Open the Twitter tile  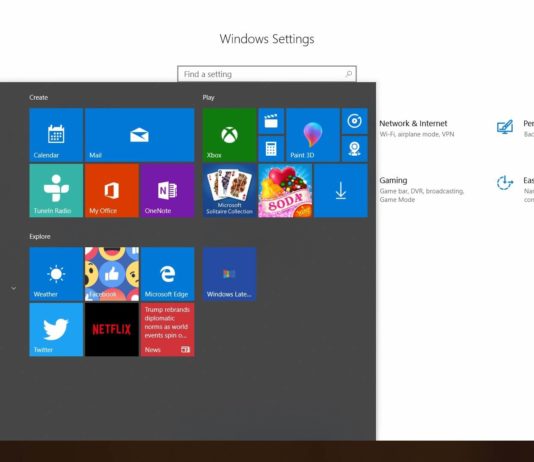pos(56,330)
